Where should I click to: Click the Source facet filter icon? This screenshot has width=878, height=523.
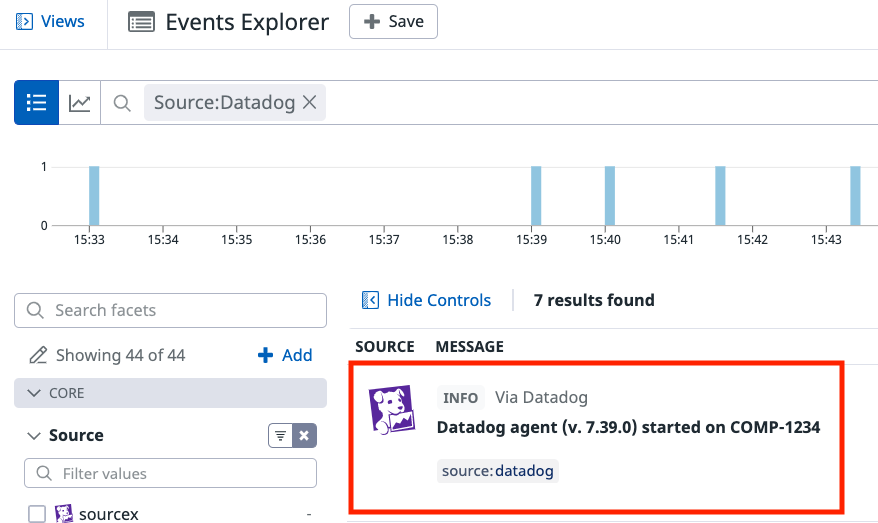280,436
